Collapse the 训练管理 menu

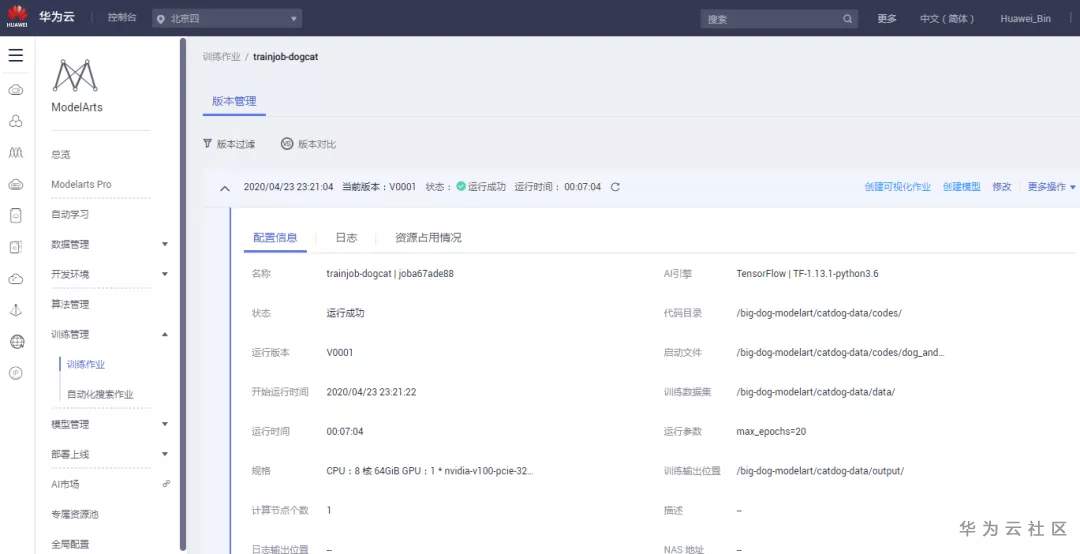pos(165,334)
